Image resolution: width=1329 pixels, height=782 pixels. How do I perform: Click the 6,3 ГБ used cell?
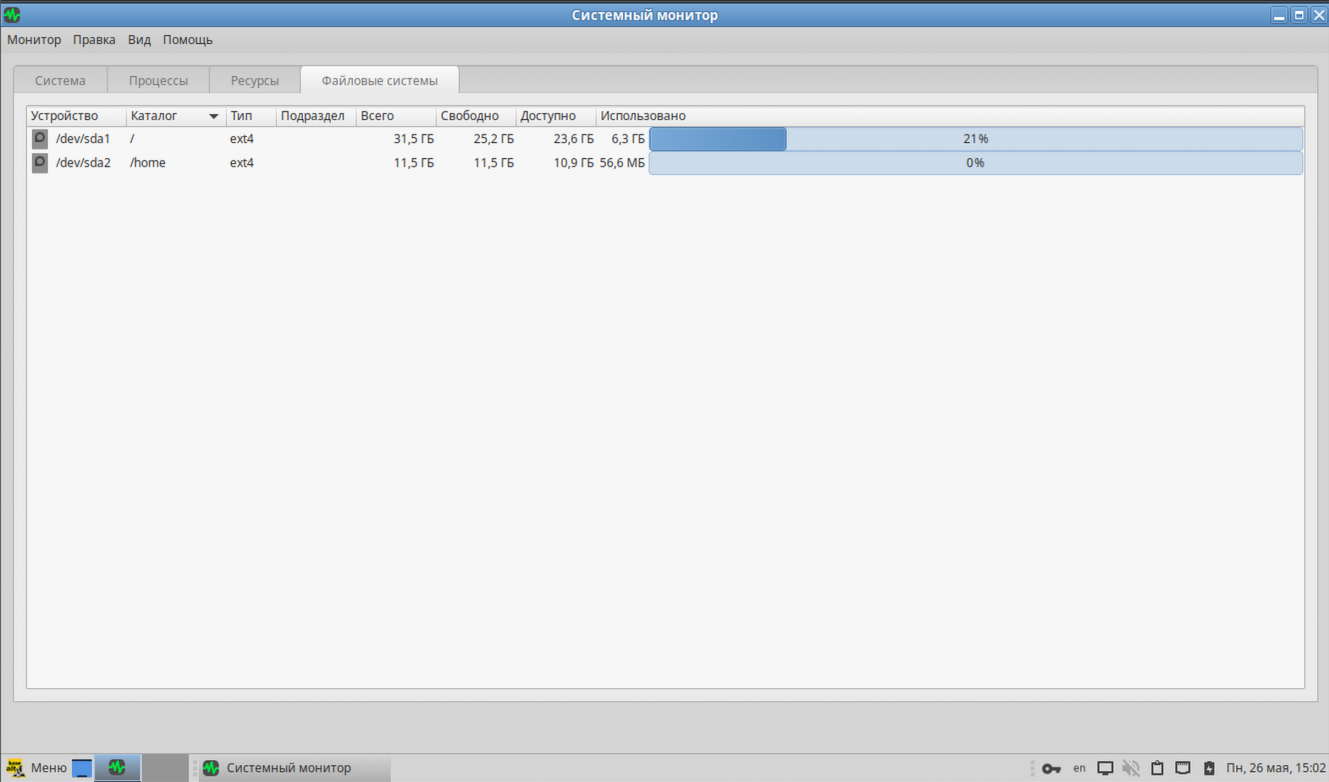coord(628,139)
